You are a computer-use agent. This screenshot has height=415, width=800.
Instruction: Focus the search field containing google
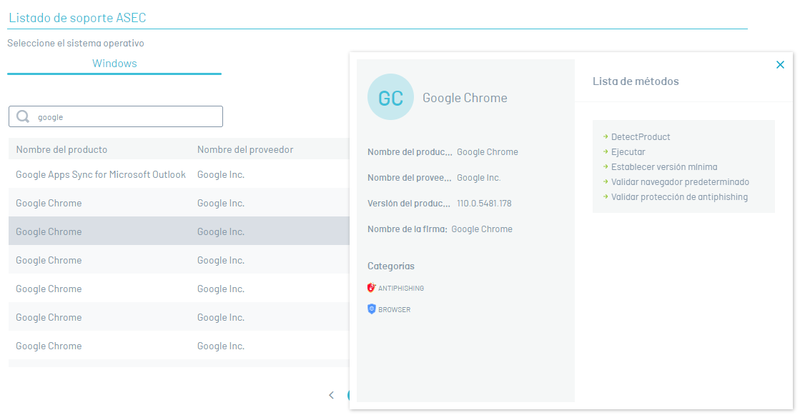click(x=116, y=116)
